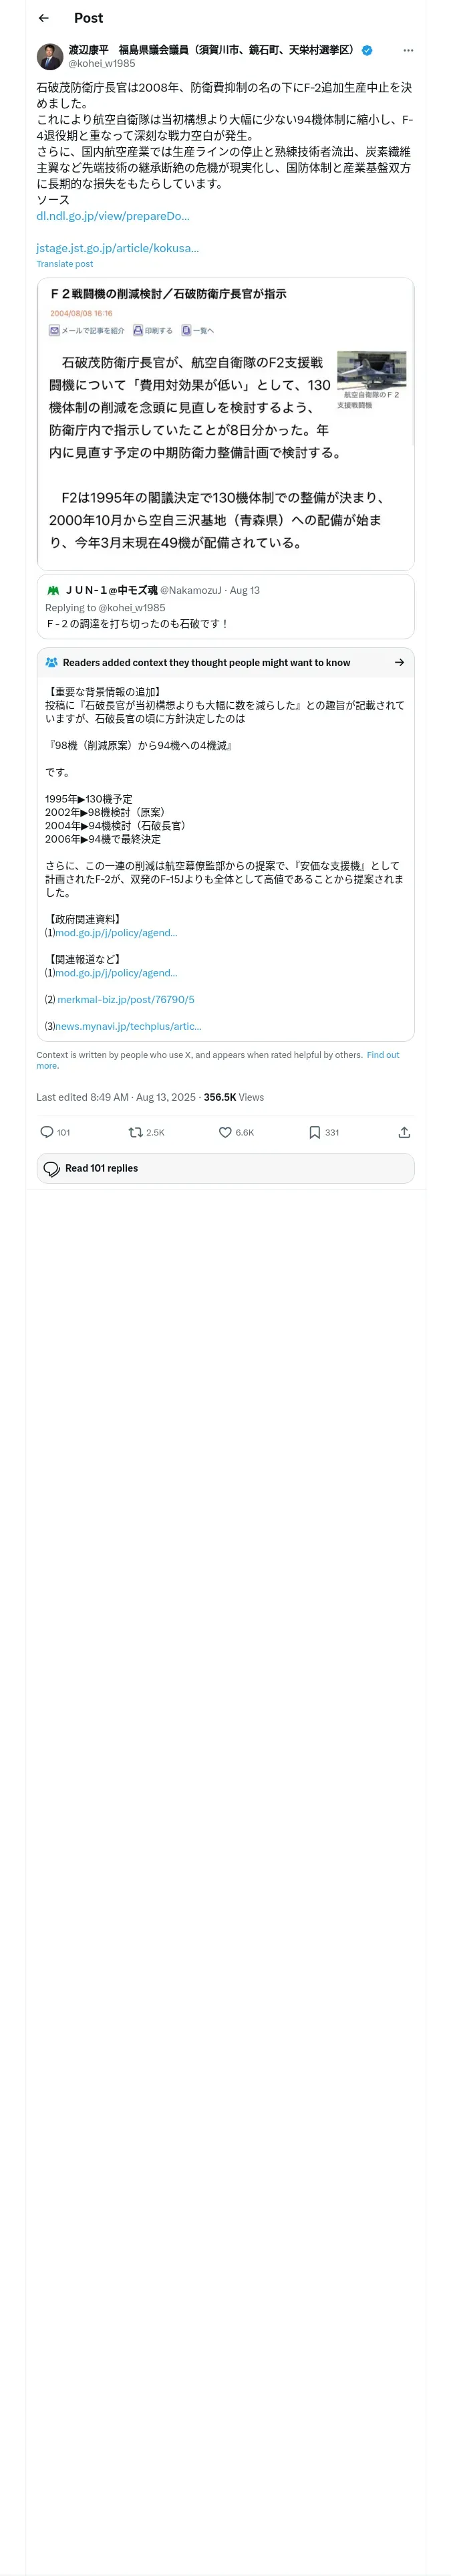Open the author's profile avatar

point(50,56)
